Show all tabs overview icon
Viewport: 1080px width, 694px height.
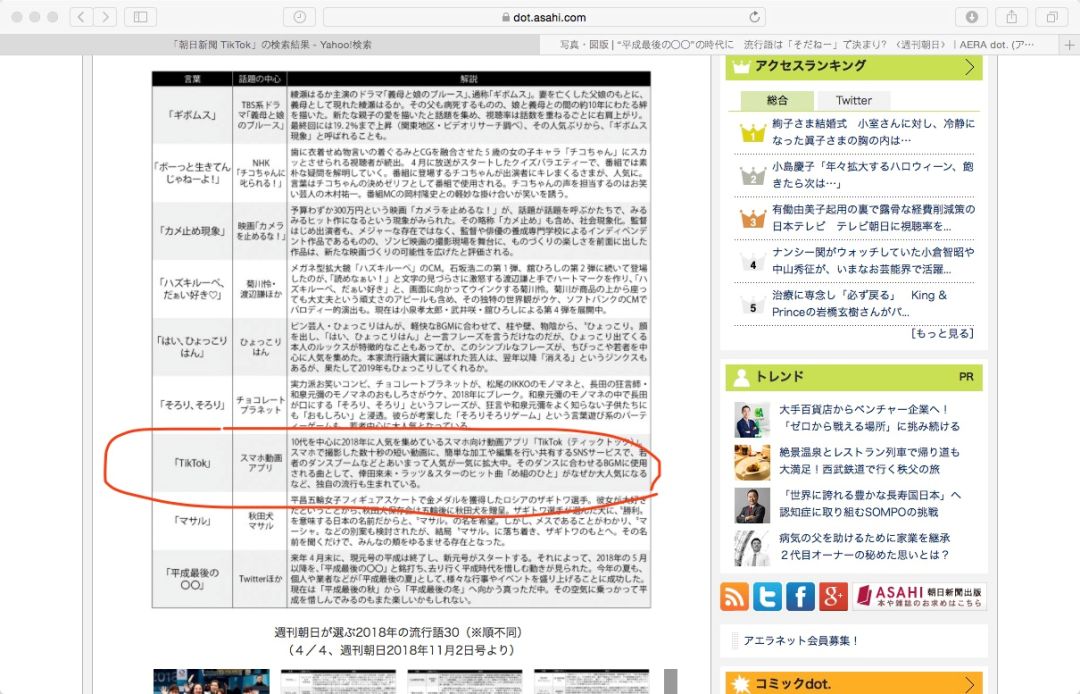1052,17
